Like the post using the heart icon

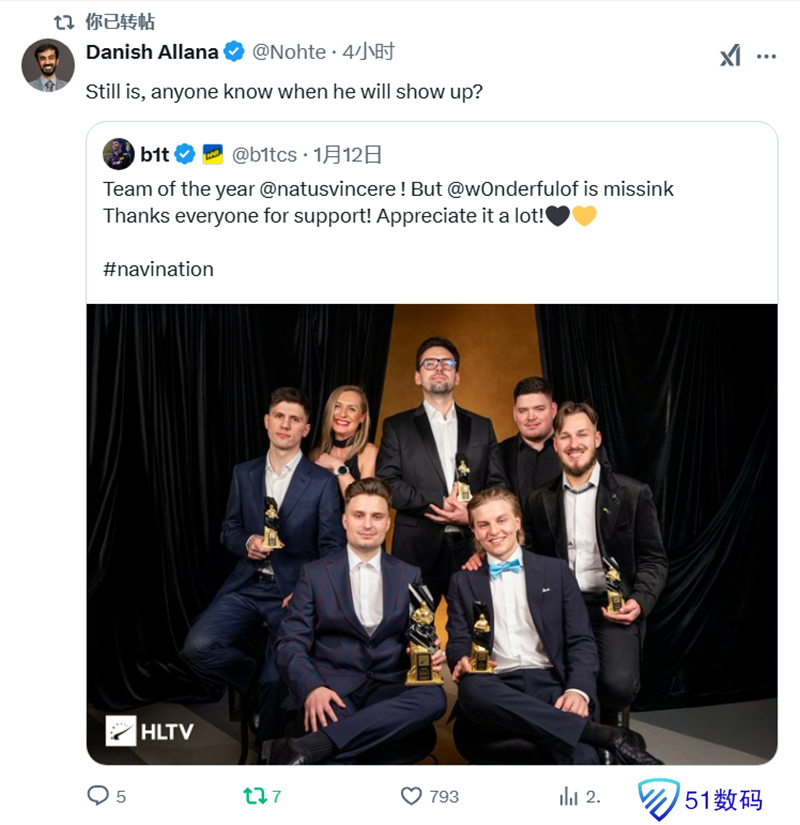(411, 796)
